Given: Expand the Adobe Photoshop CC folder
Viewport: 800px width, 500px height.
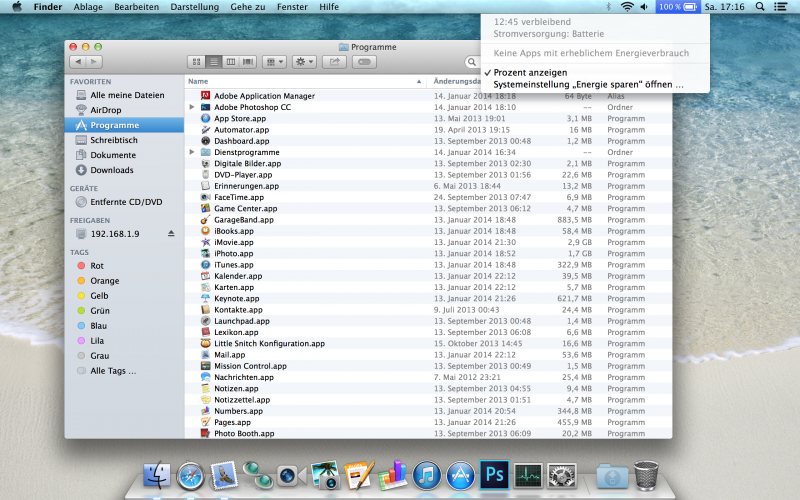Looking at the screenshot, I should (192, 107).
